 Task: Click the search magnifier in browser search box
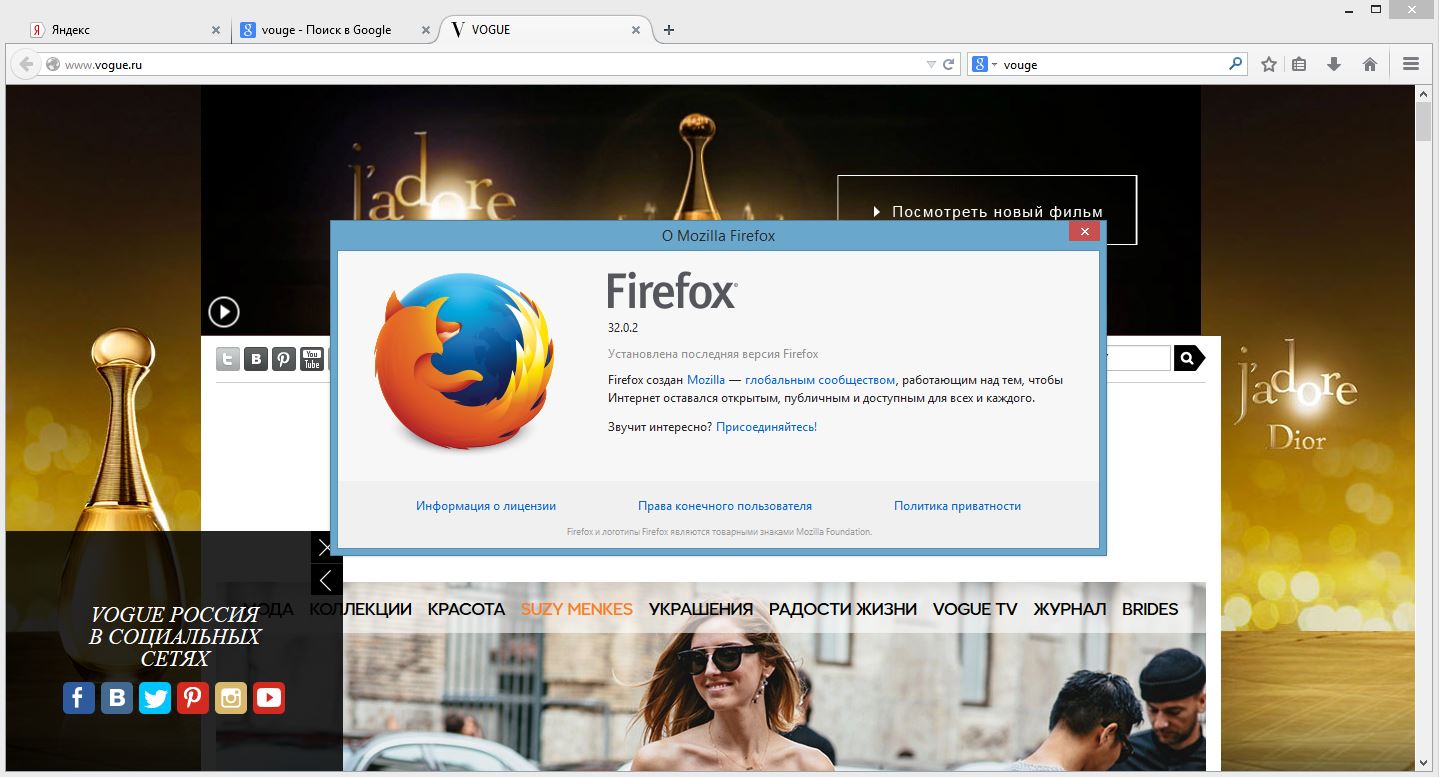click(1236, 64)
